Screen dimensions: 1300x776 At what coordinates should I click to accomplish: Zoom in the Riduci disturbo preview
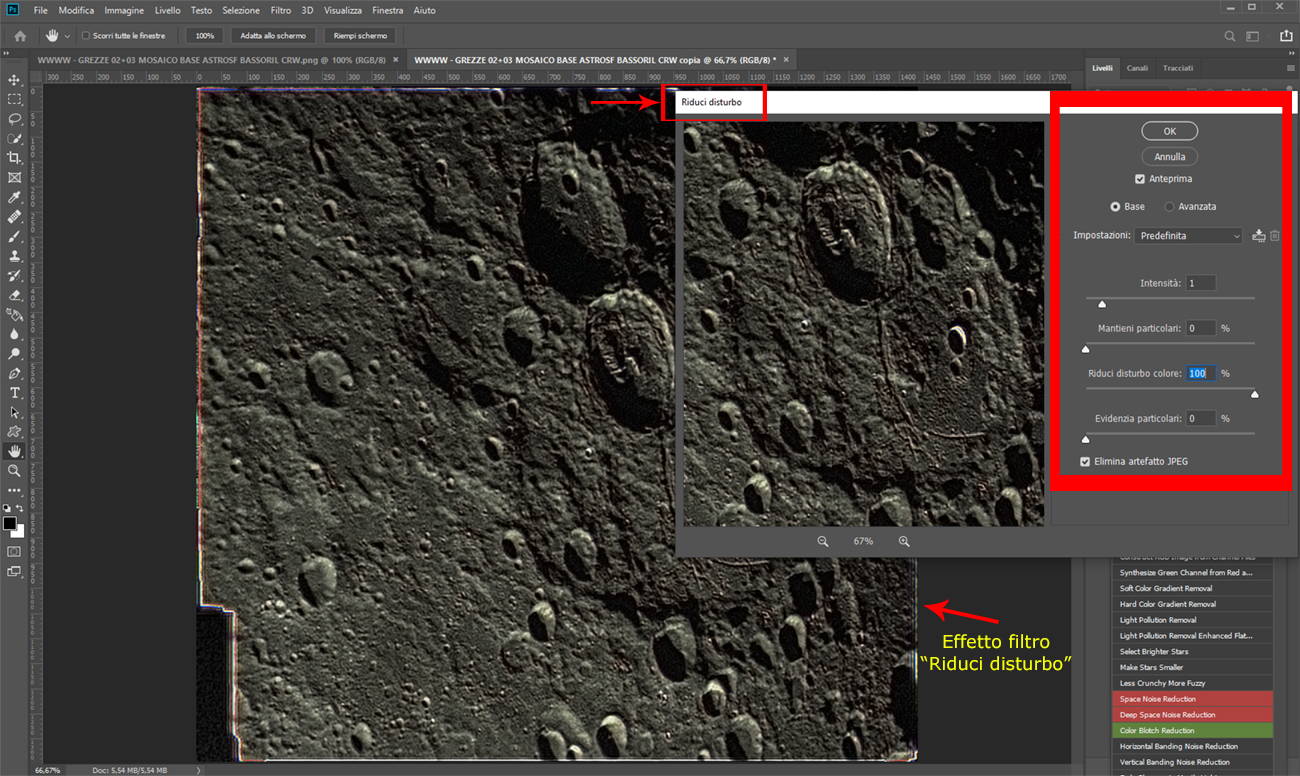[904, 541]
